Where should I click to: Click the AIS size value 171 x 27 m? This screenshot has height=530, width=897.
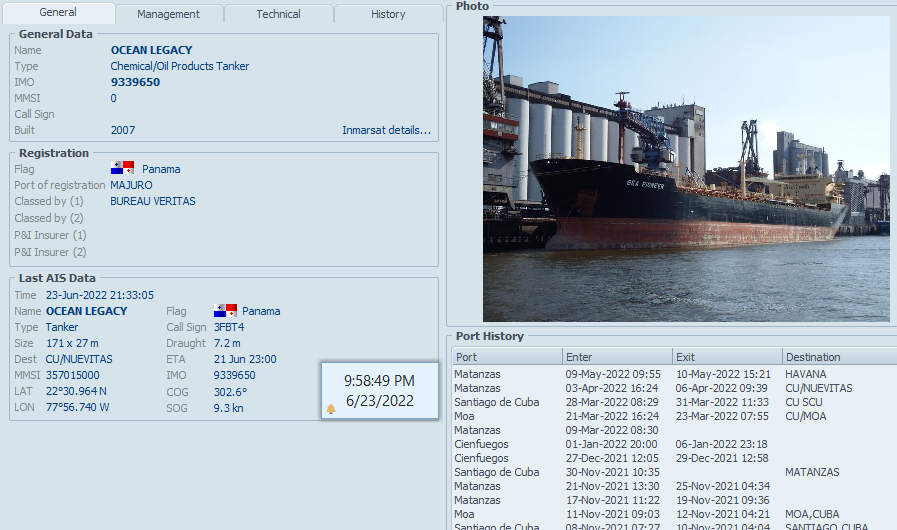pos(72,343)
